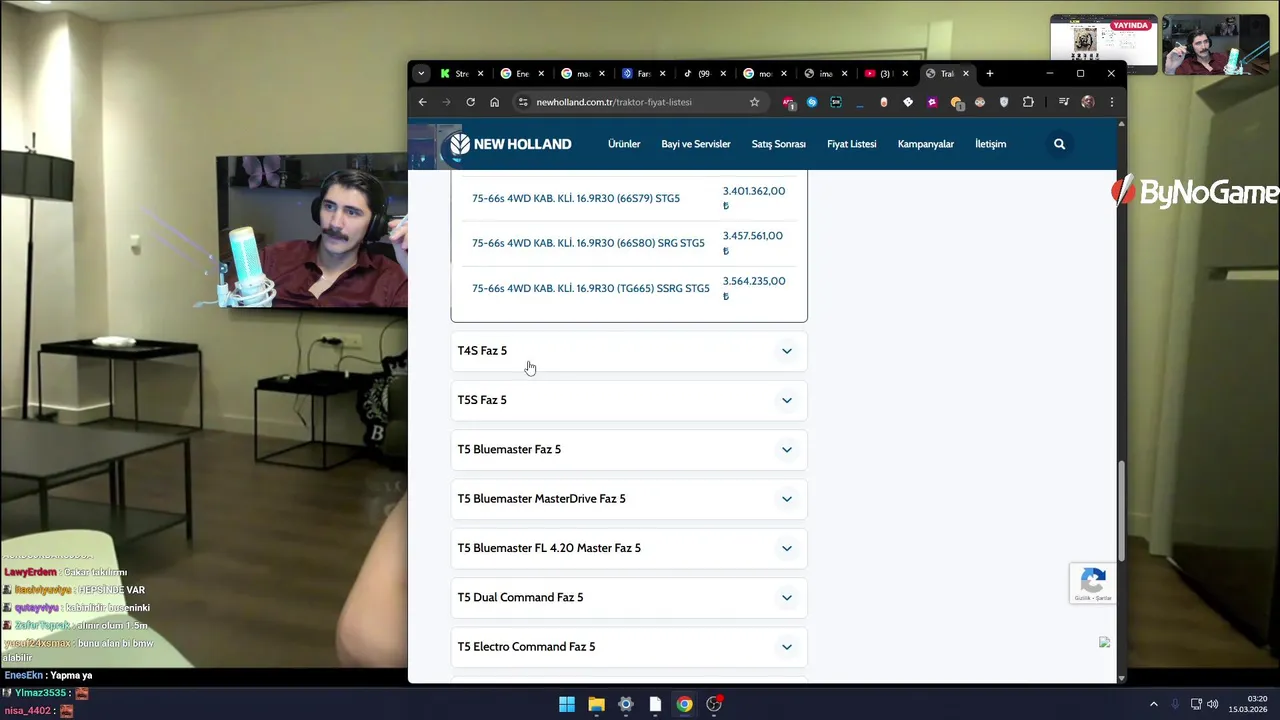Image resolution: width=1280 pixels, height=720 pixels.
Task: Open OBS Studio from taskbar
Action: point(714,704)
